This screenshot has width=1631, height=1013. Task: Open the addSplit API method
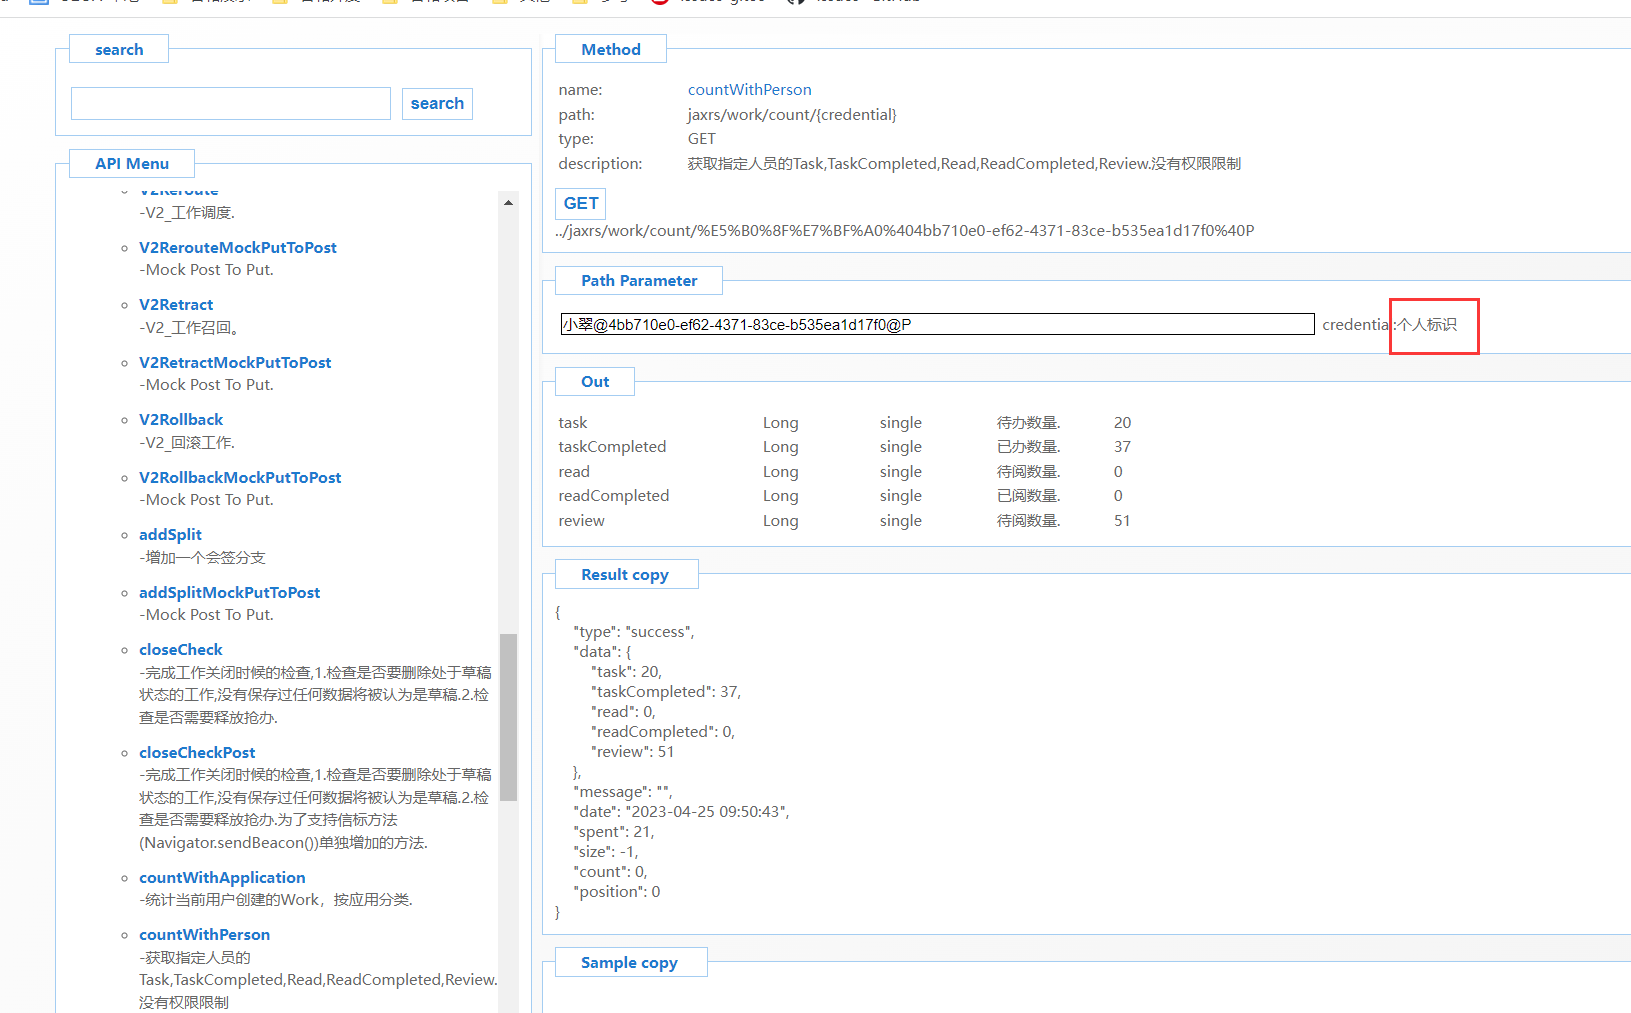[170, 535]
